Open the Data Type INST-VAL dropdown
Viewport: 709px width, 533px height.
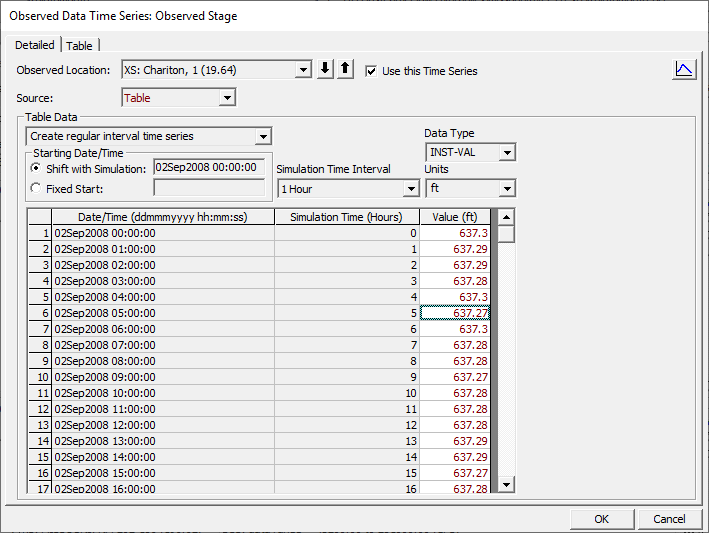507,152
